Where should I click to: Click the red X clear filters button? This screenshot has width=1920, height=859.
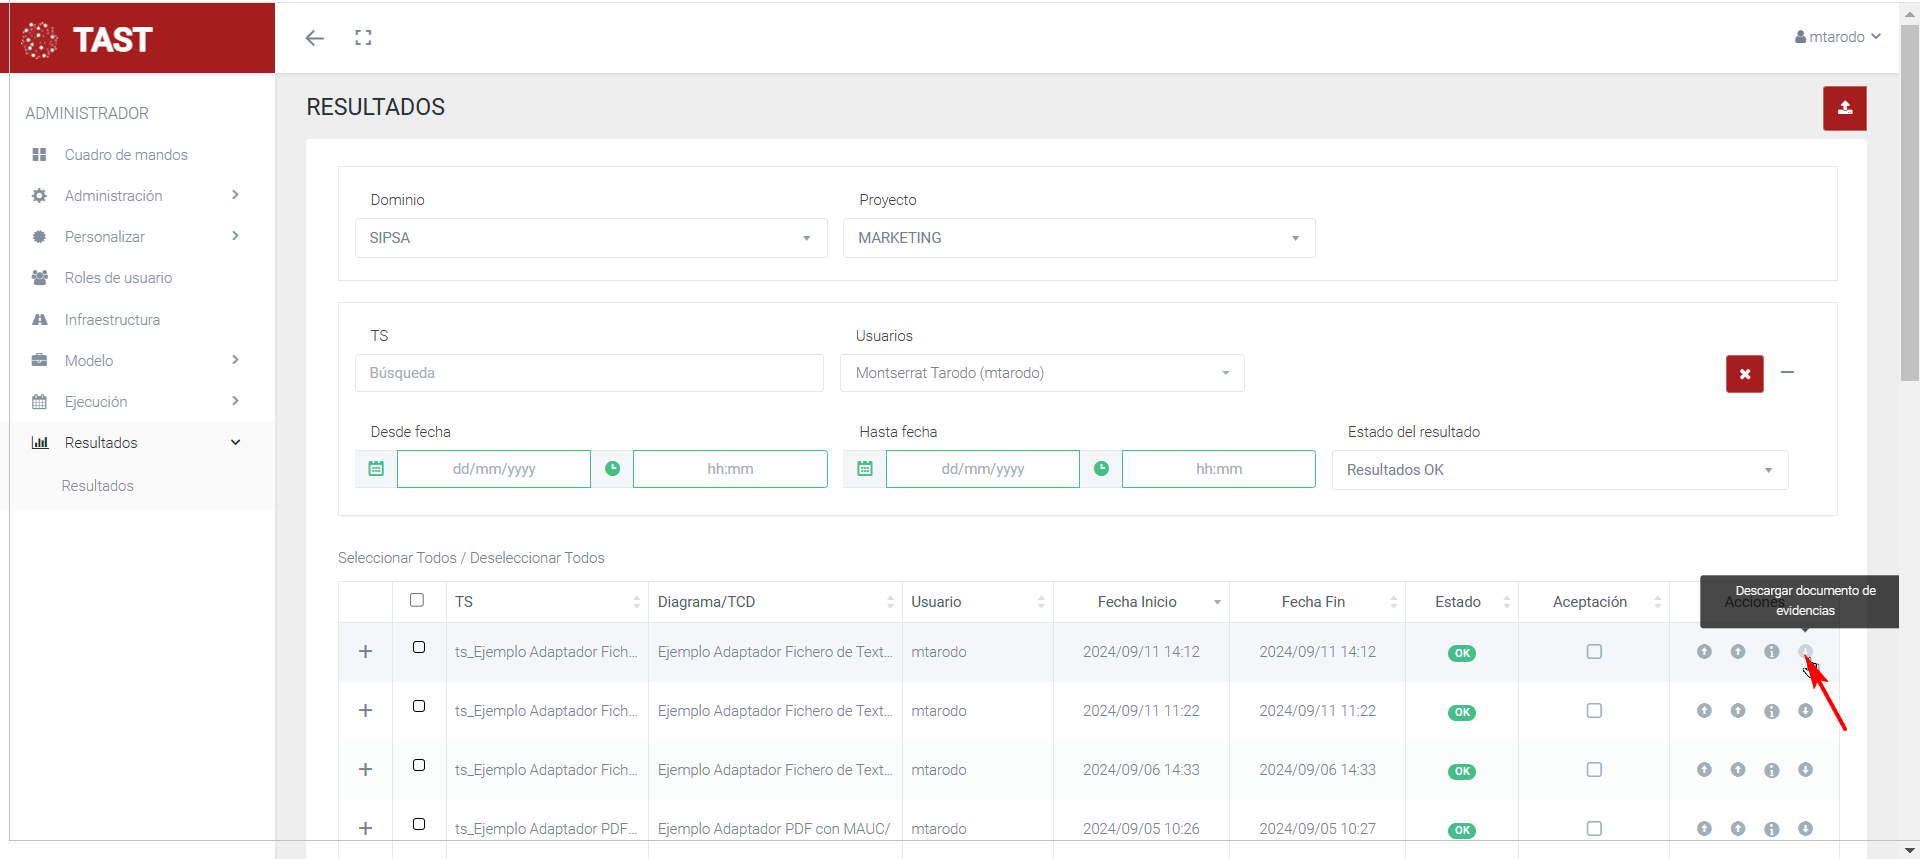coord(1744,374)
